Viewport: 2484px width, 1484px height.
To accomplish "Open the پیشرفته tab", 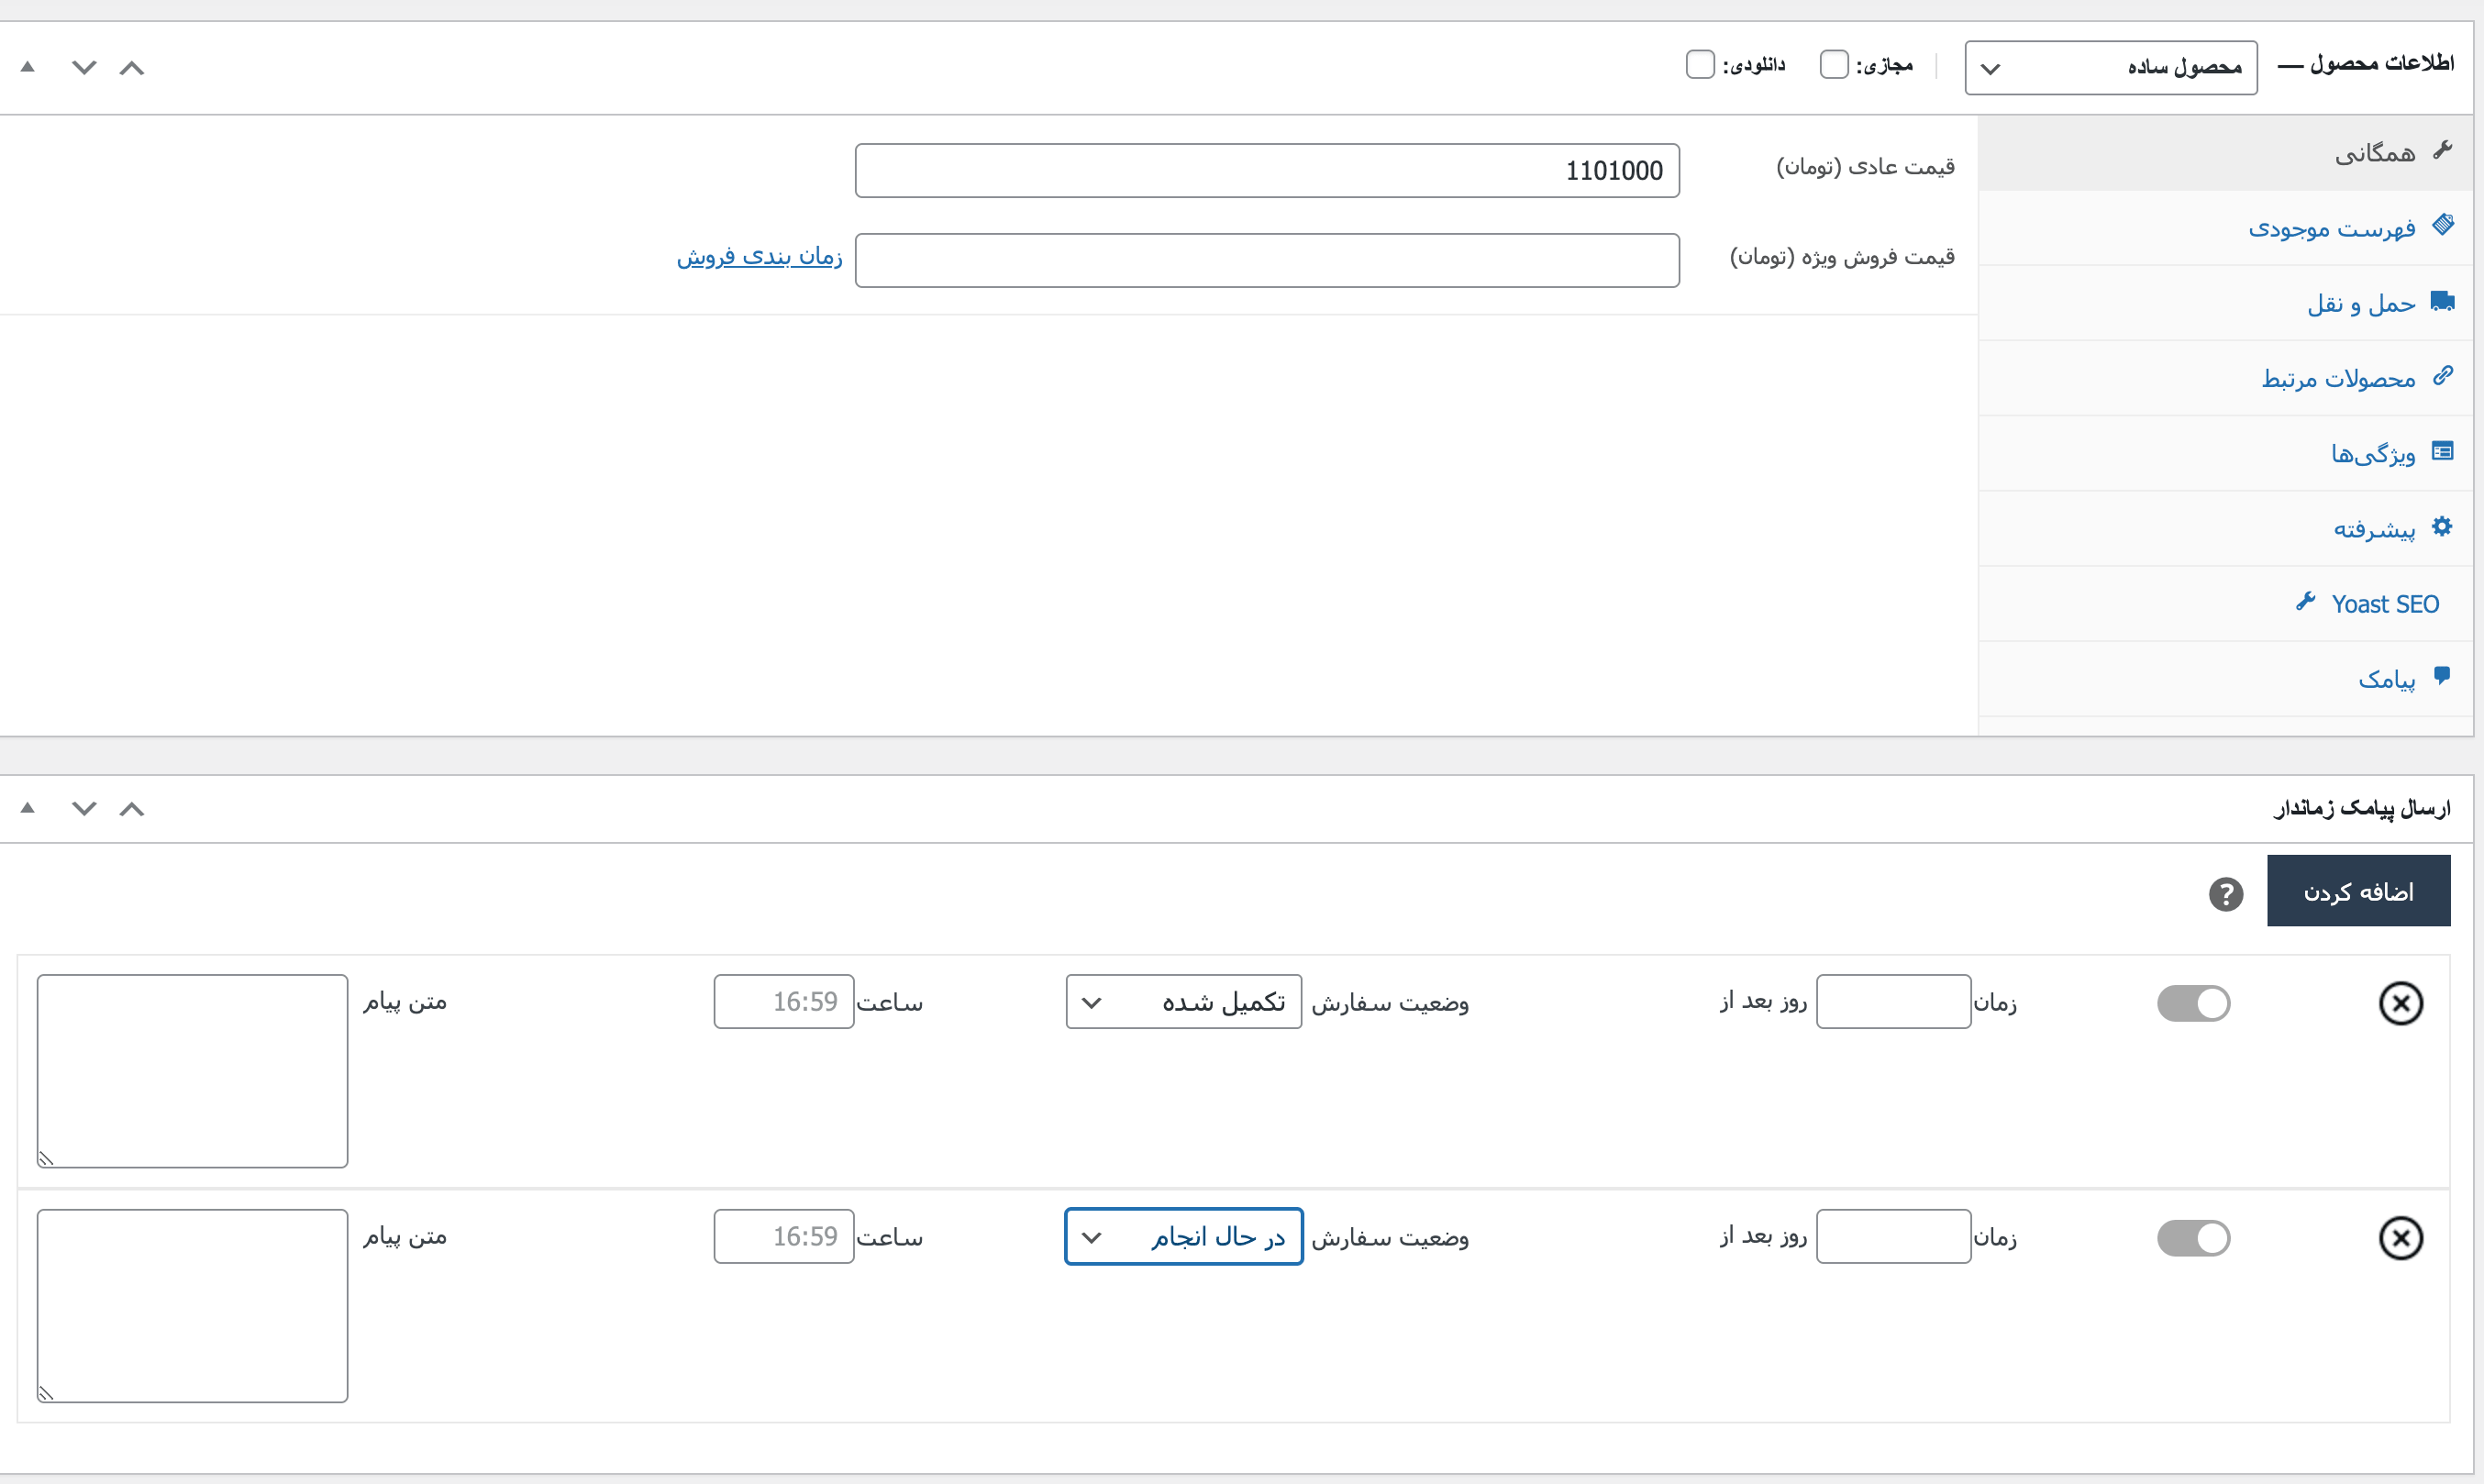I will click(x=2226, y=528).
